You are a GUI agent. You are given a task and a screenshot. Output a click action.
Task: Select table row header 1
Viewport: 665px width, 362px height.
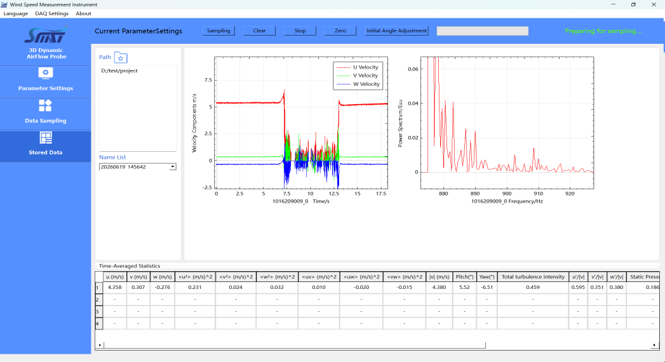coord(98,287)
